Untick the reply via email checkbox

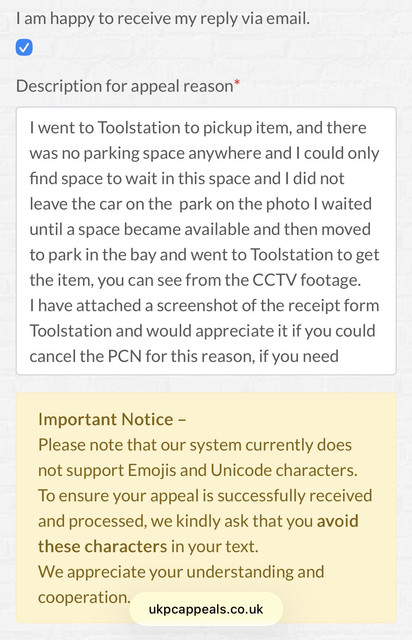24,47
